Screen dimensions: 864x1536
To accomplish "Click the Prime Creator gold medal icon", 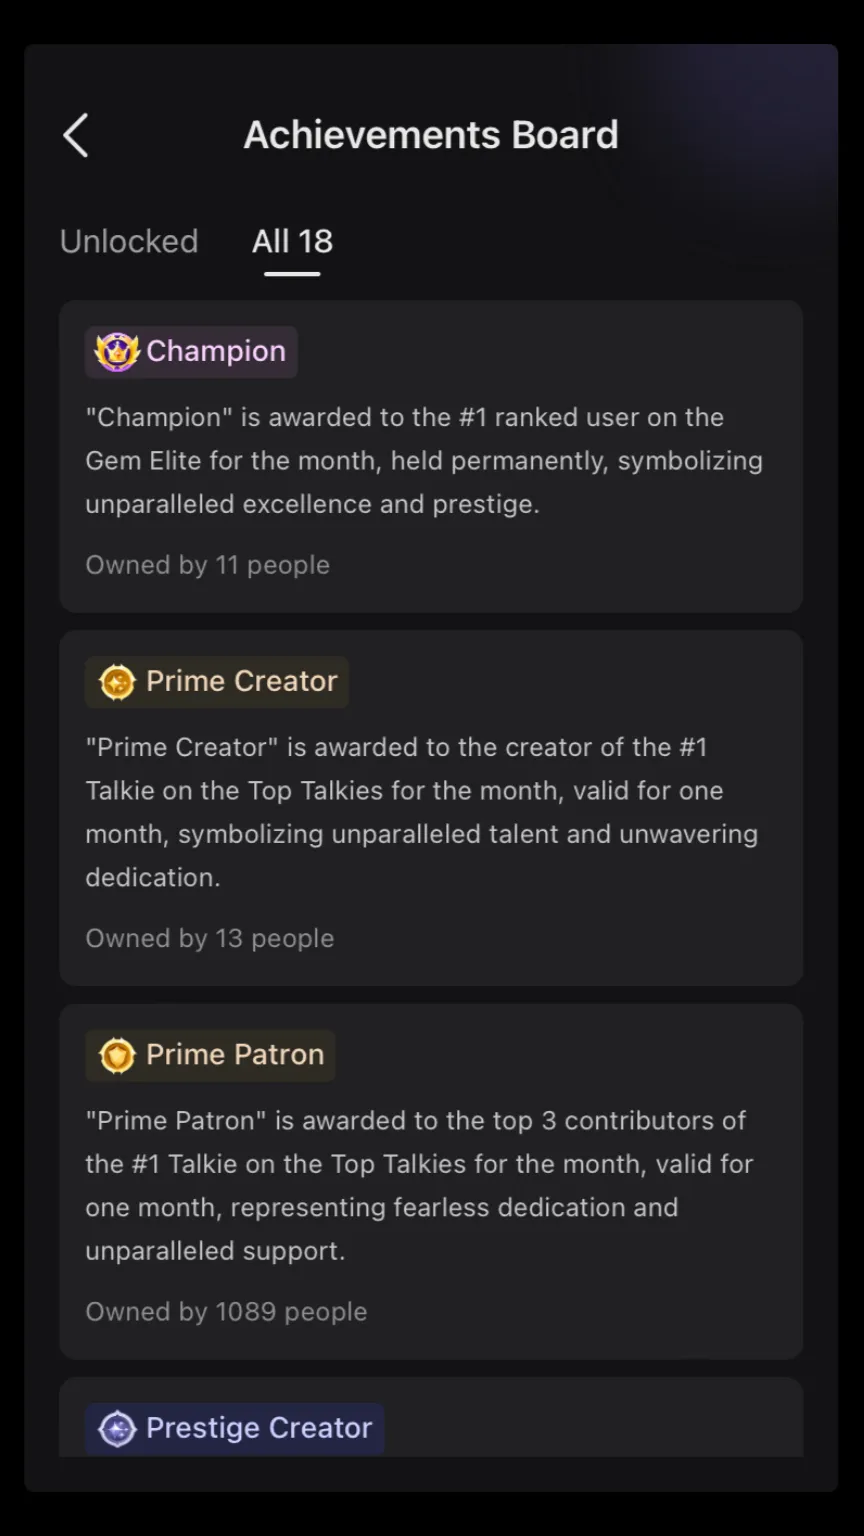I will pyautogui.click(x=117, y=683).
